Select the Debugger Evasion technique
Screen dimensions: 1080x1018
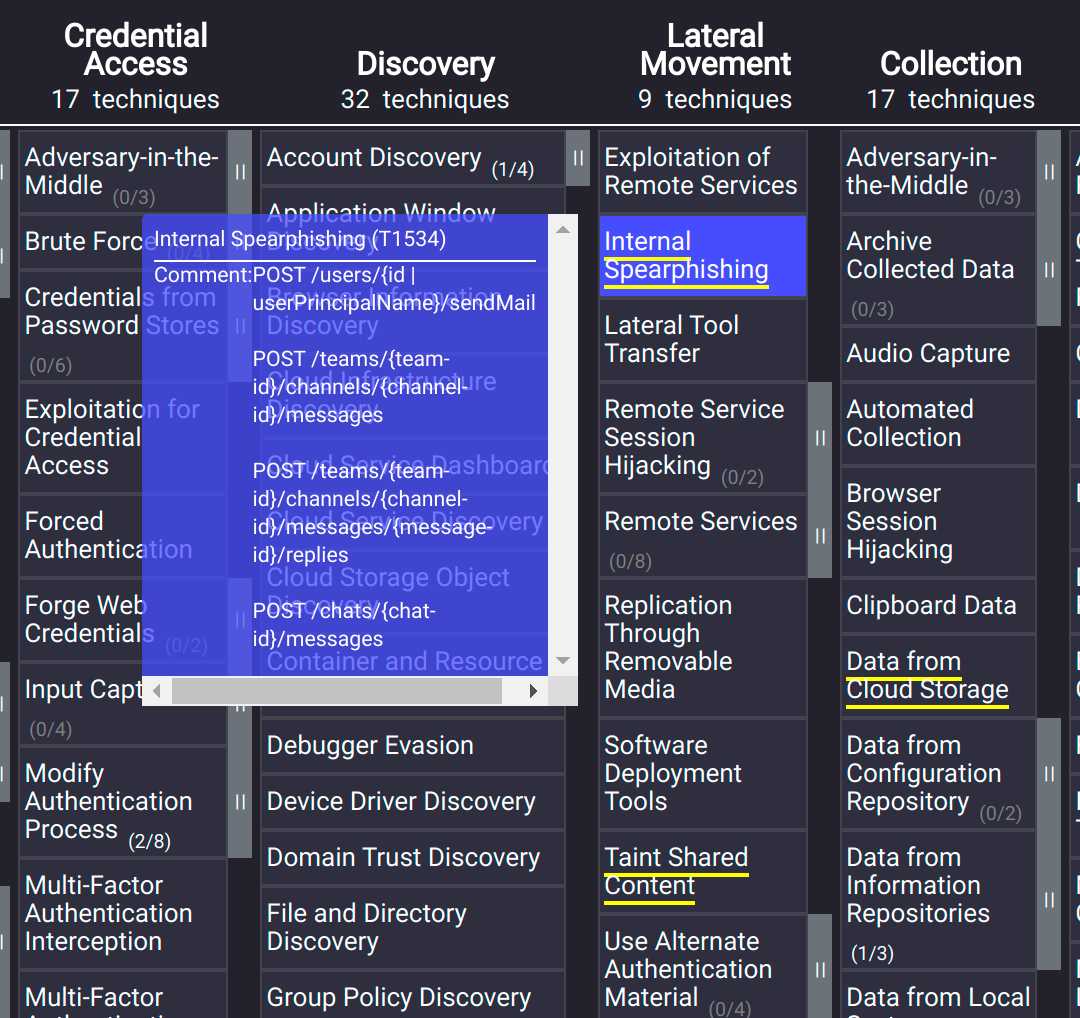click(370, 745)
